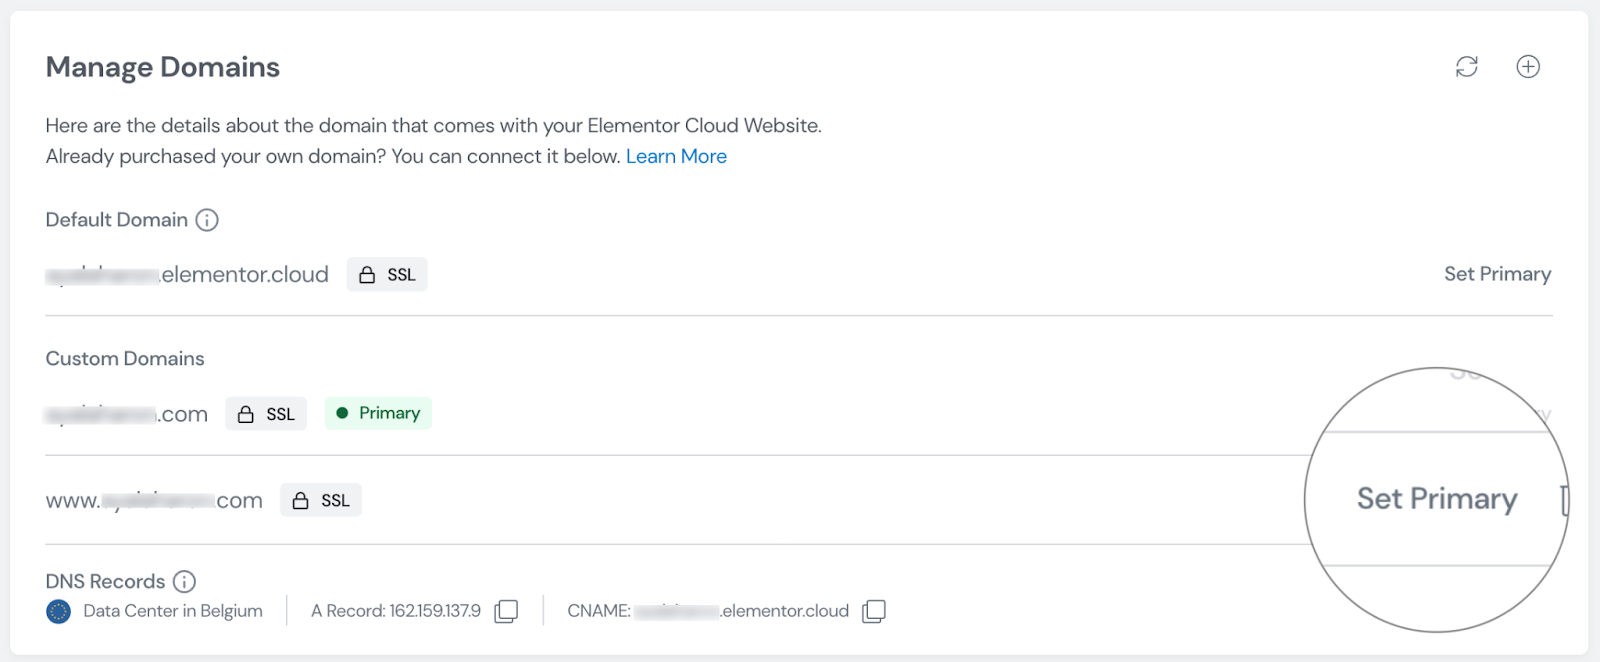
Task: Copy the A Record value
Action: 506,611
